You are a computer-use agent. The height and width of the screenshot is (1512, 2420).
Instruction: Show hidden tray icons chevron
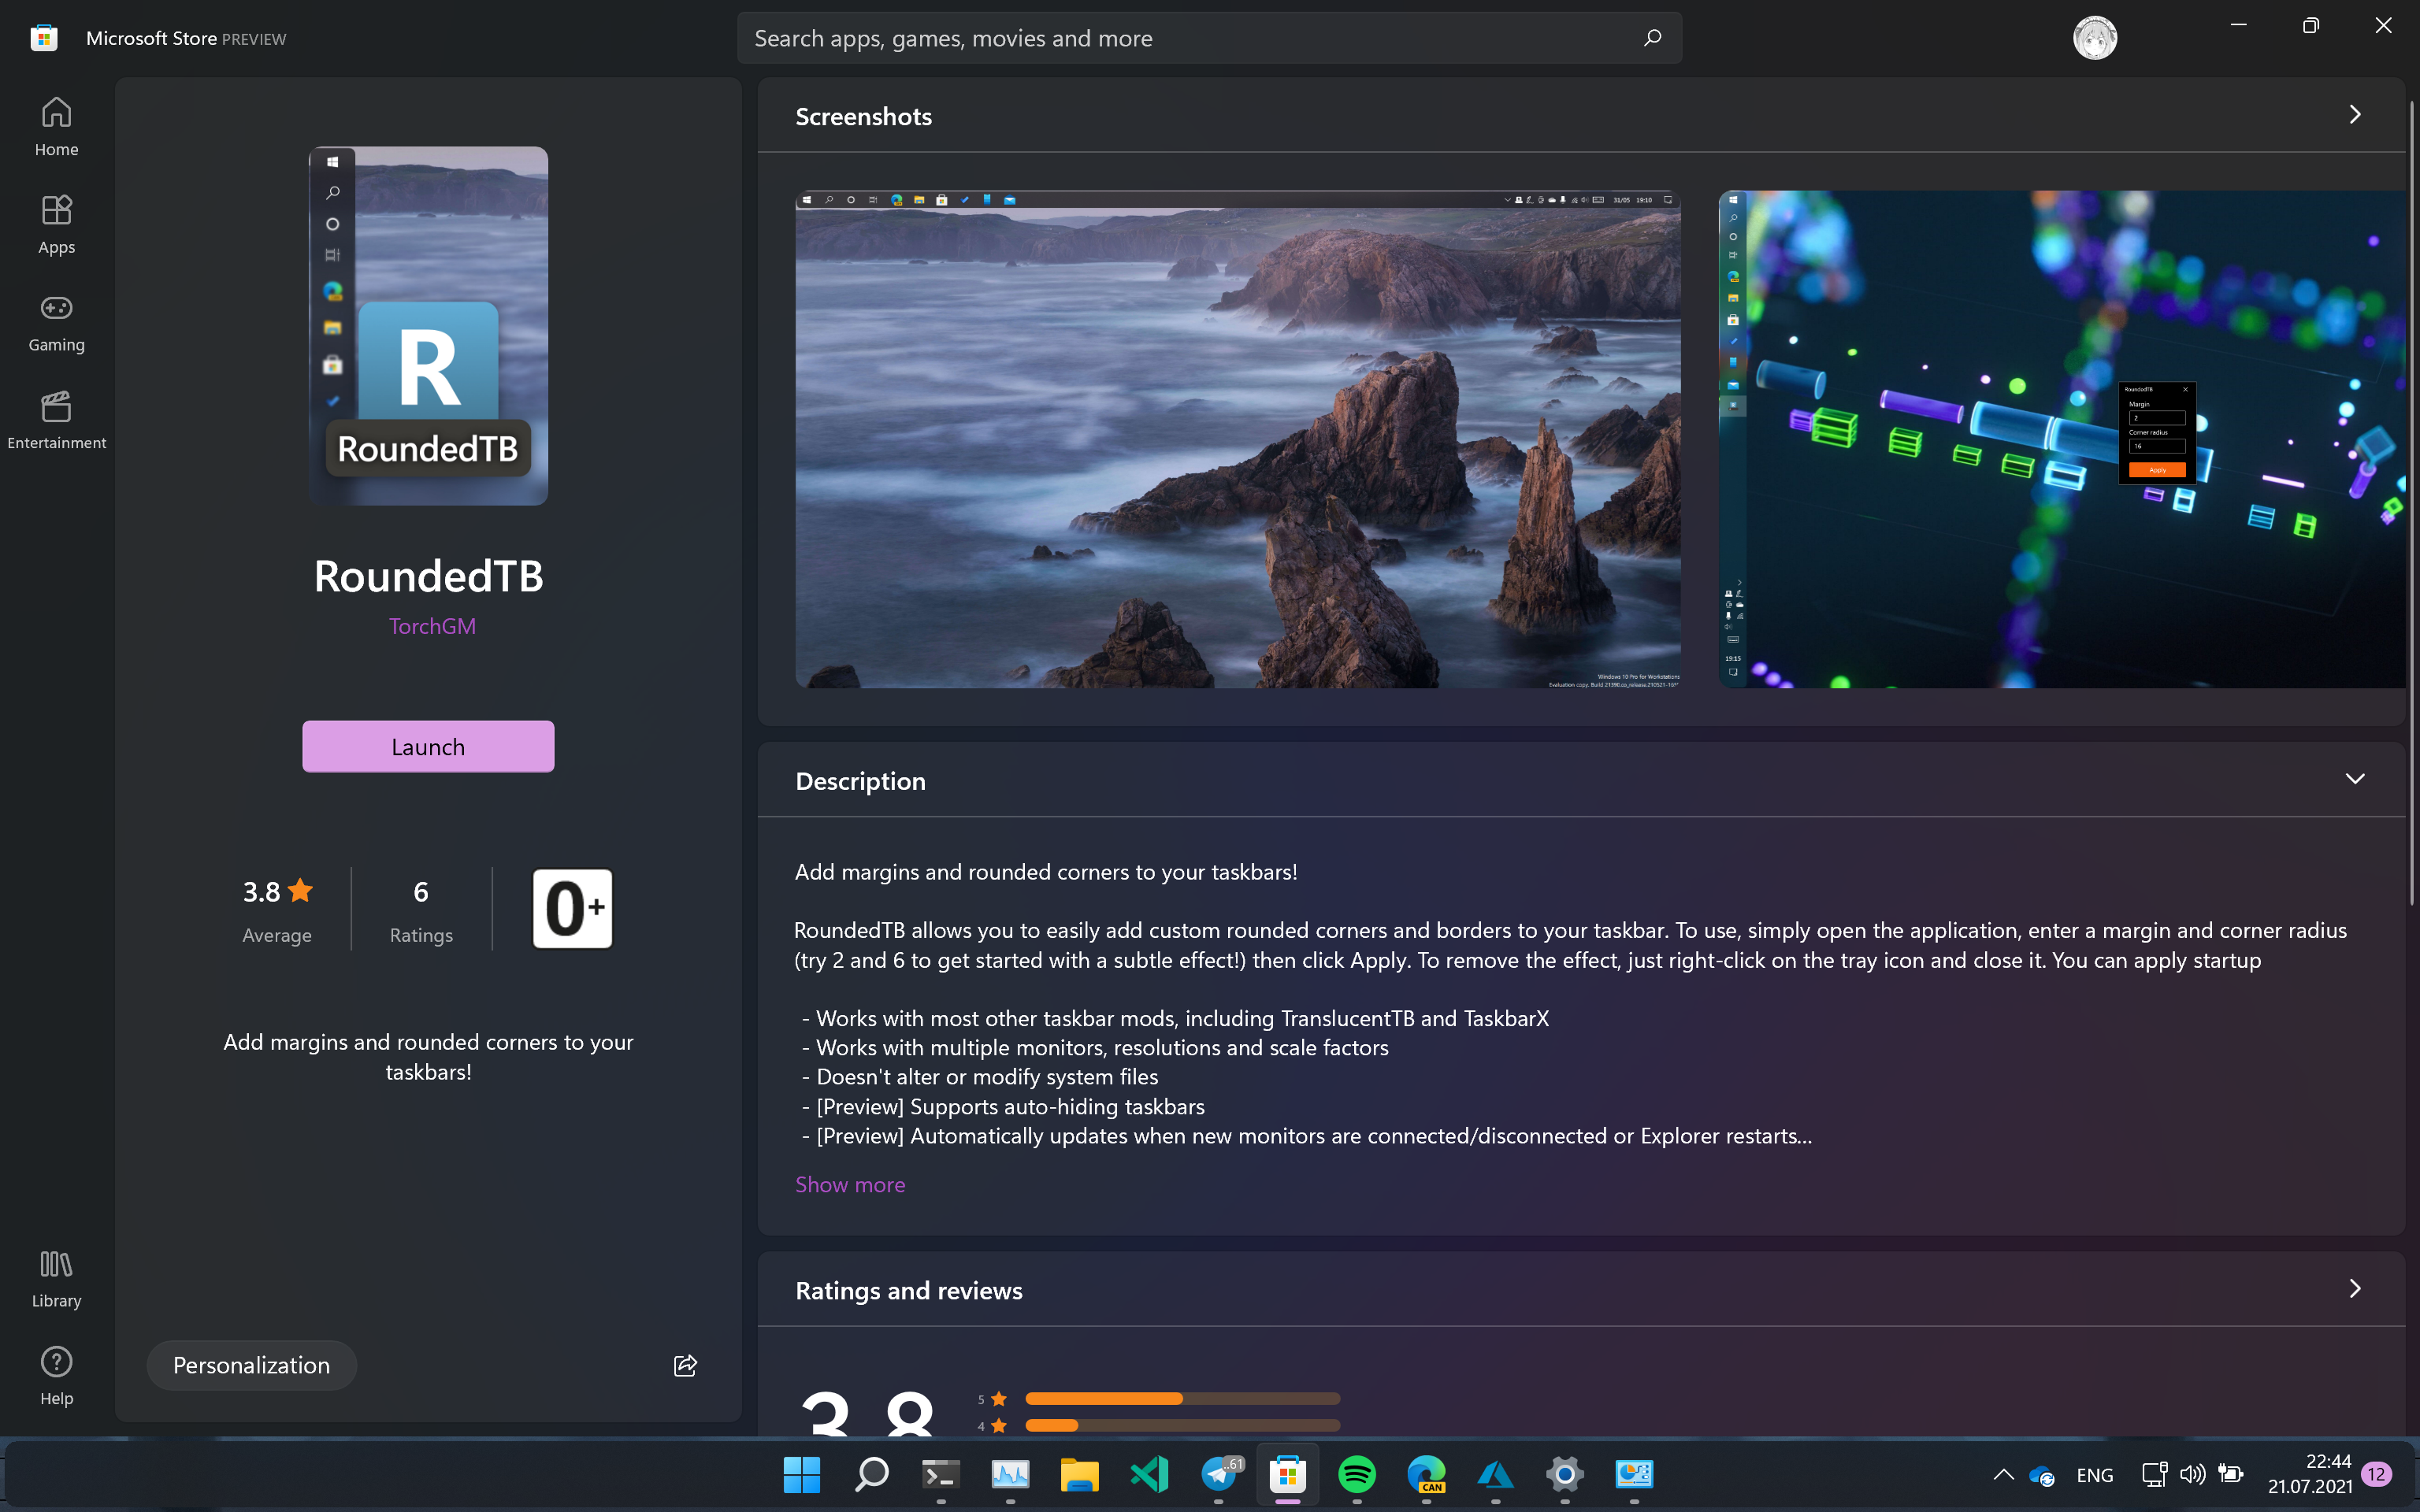click(x=2003, y=1474)
